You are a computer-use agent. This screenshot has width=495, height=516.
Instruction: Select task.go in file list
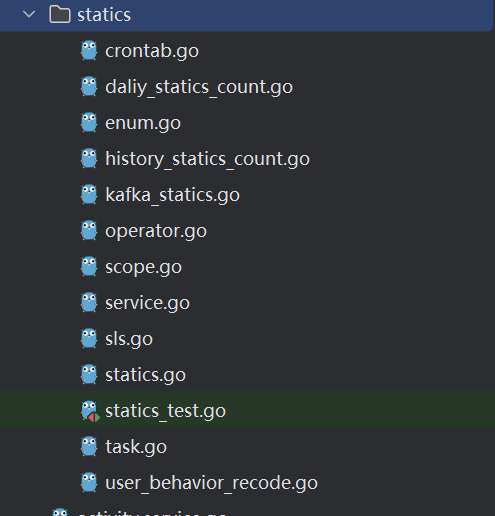[136, 447]
